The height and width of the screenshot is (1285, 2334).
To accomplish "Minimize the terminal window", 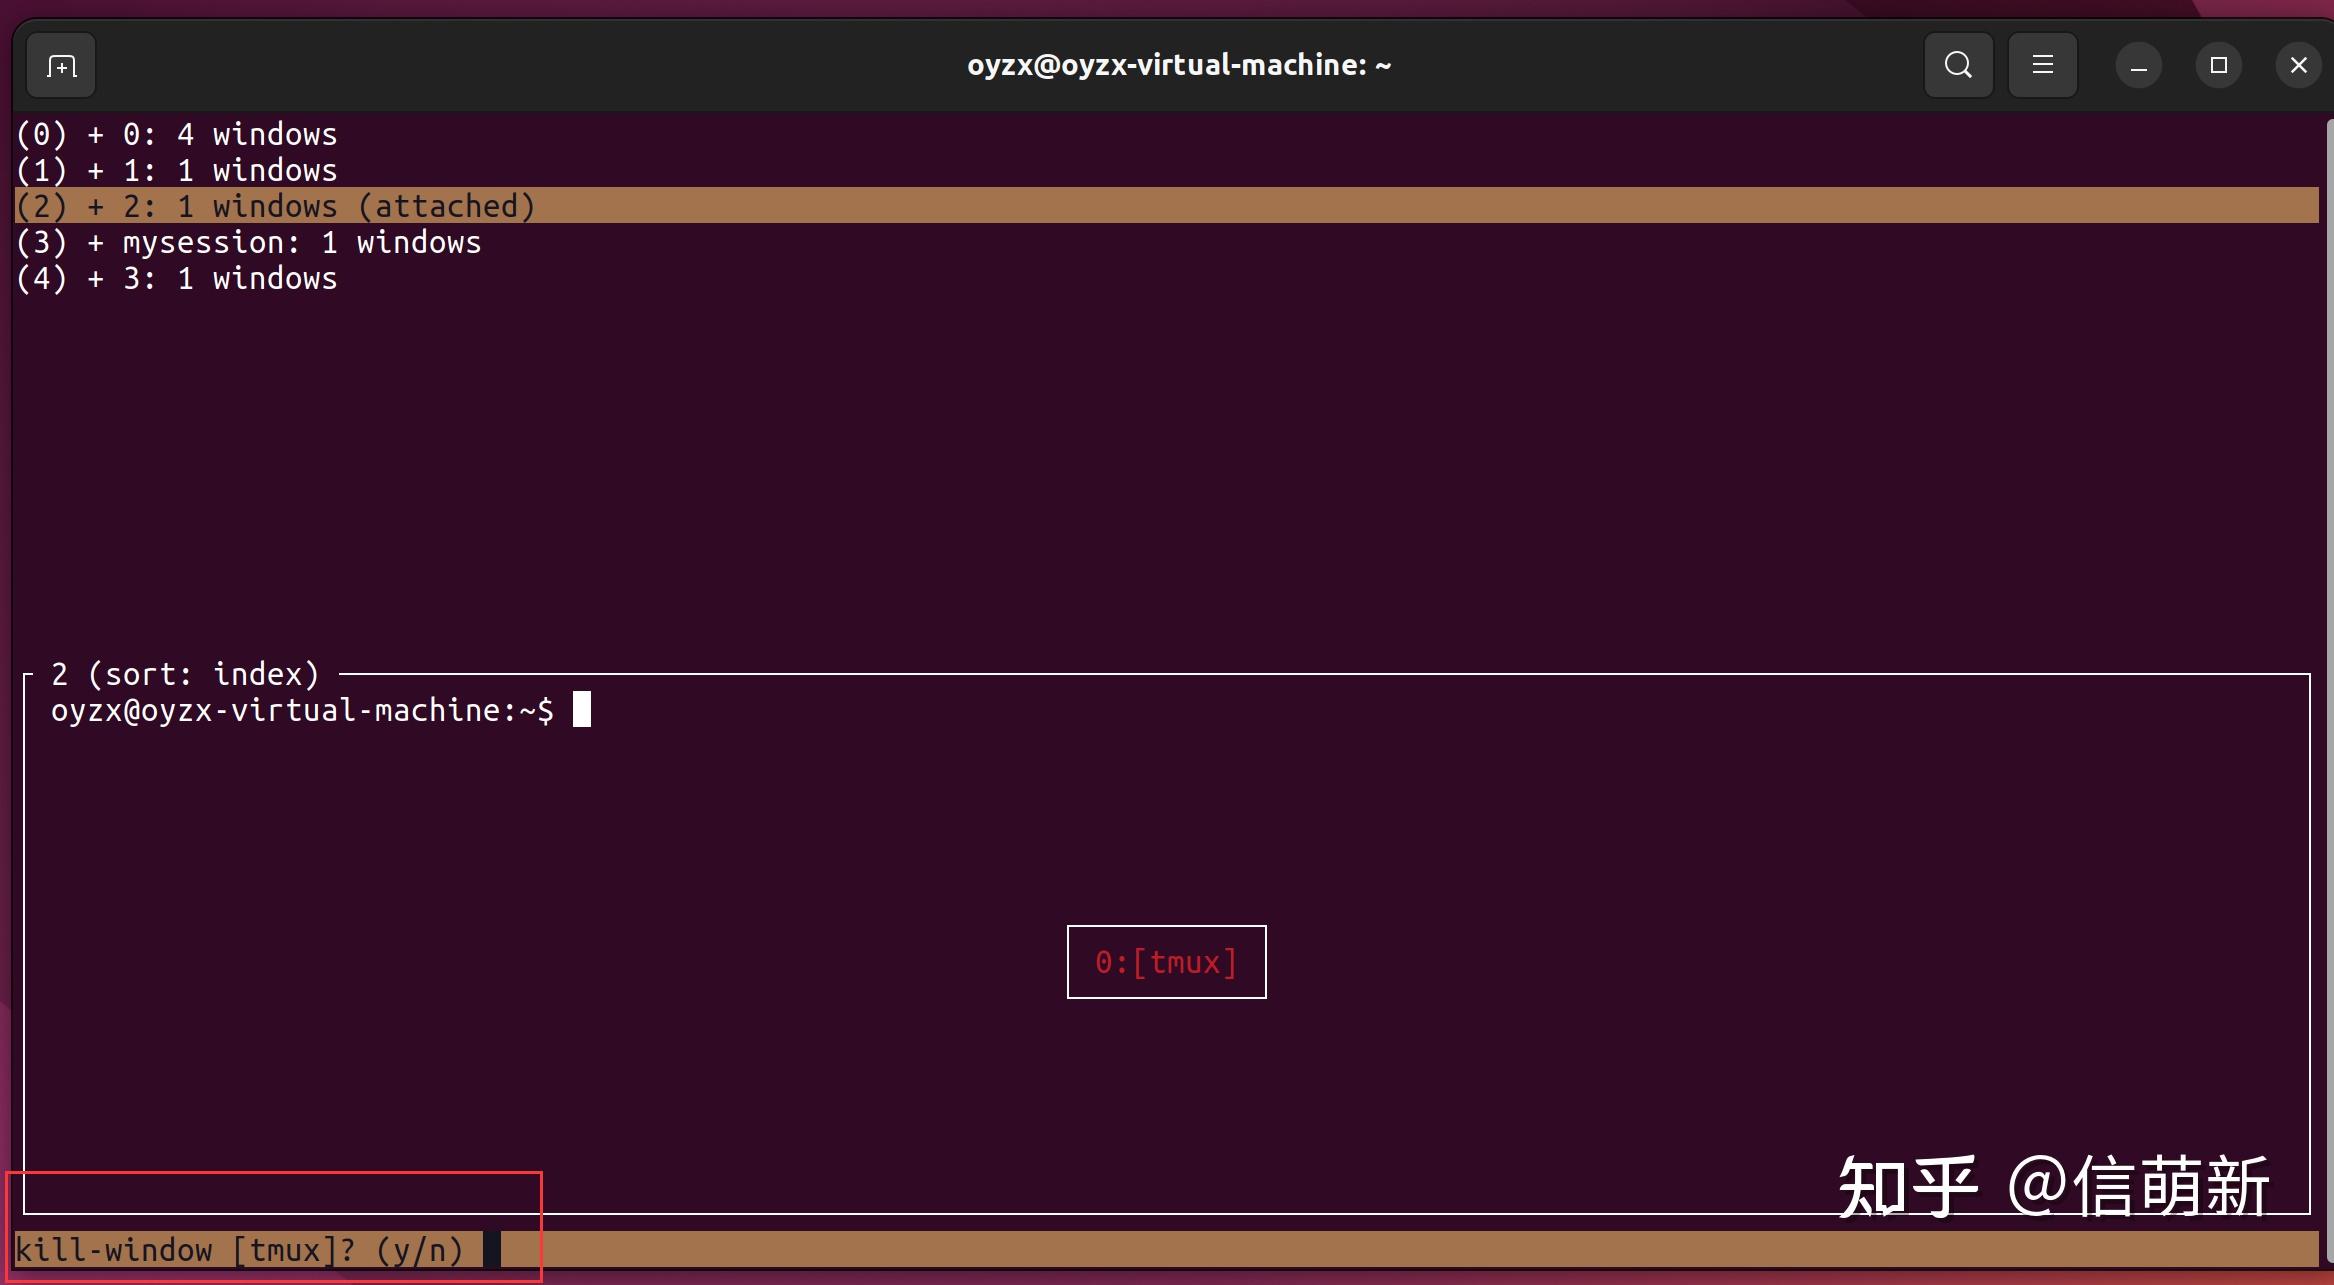I will (x=2137, y=64).
